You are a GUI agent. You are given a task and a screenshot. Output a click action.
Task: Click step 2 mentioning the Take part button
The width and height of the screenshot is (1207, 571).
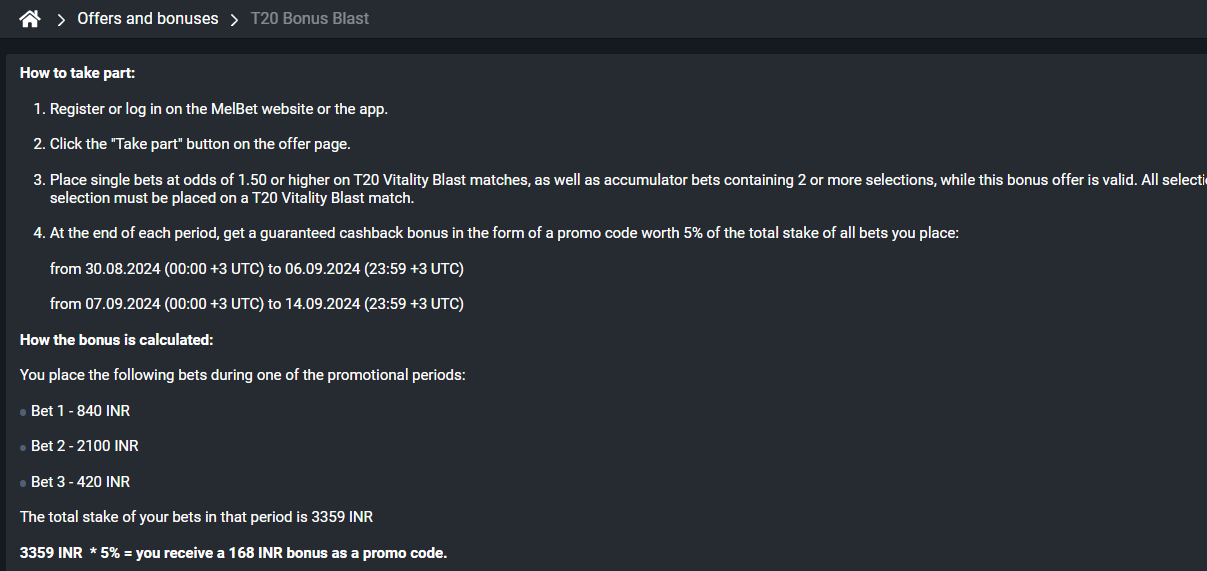tap(193, 144)
